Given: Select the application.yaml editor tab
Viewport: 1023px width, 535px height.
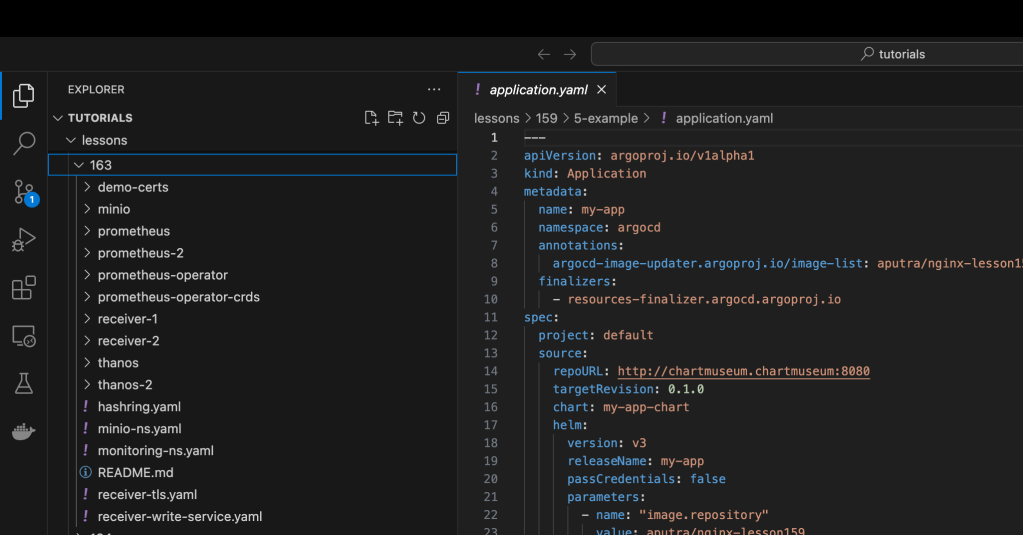Looking at the screenshot, I should point(537,89).
